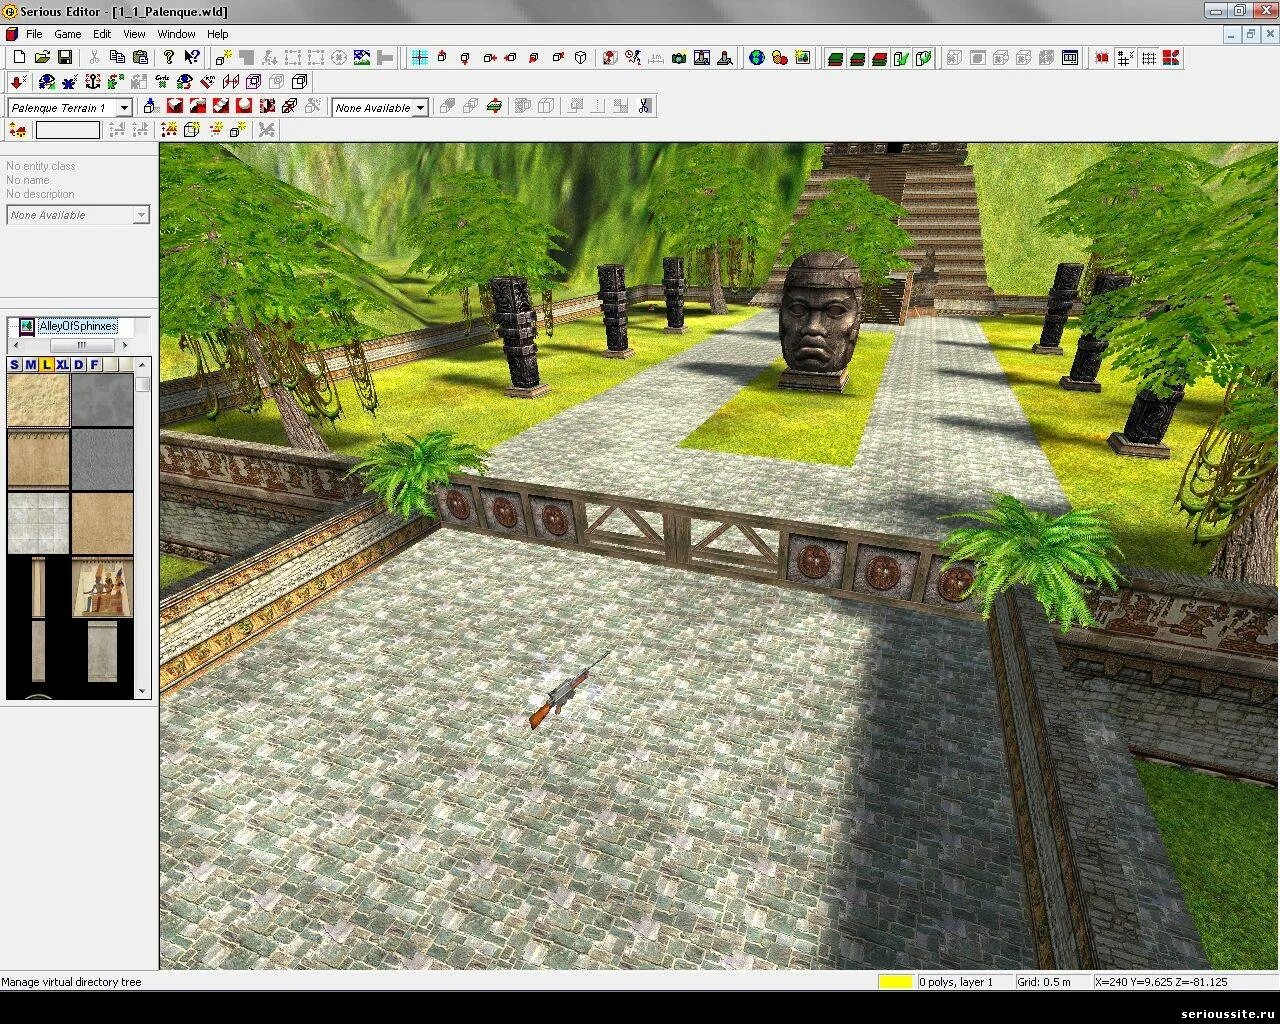Select the AlleyOfSphinxes directory item
The width and height of the screenshot is (1280, 1024).
(78, 326)
